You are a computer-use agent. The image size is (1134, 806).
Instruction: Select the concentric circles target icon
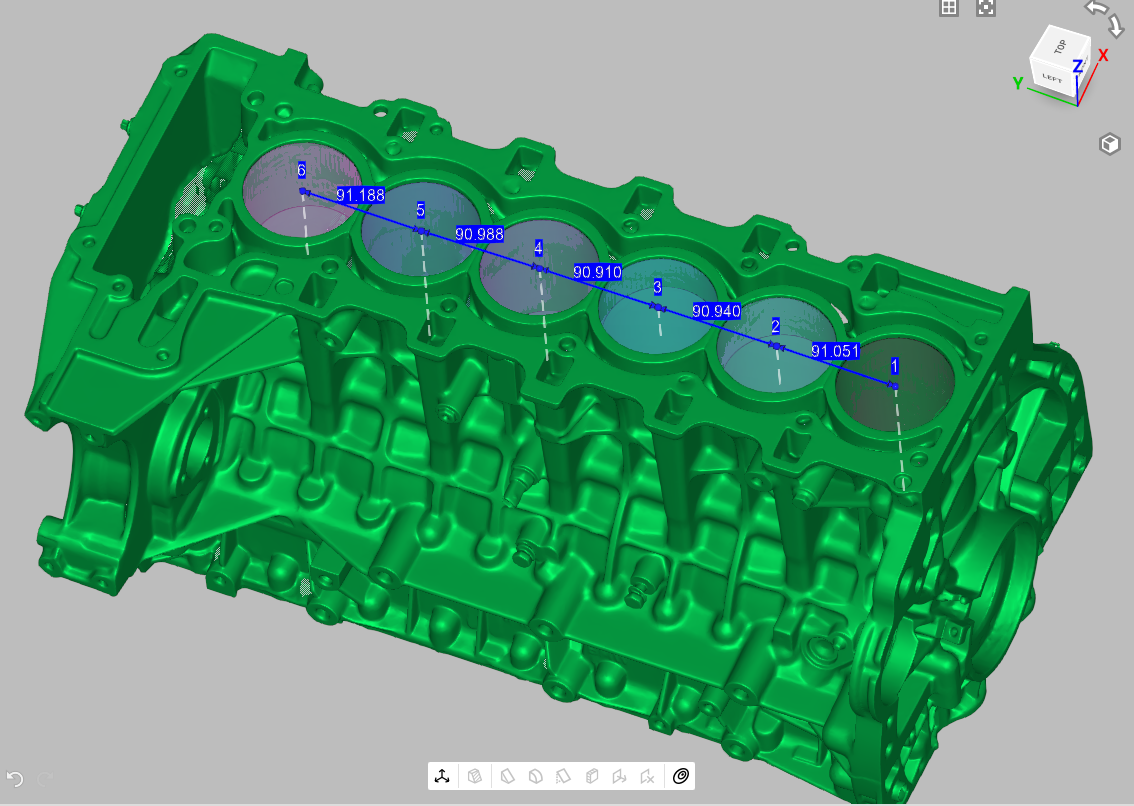click(681, 776)
